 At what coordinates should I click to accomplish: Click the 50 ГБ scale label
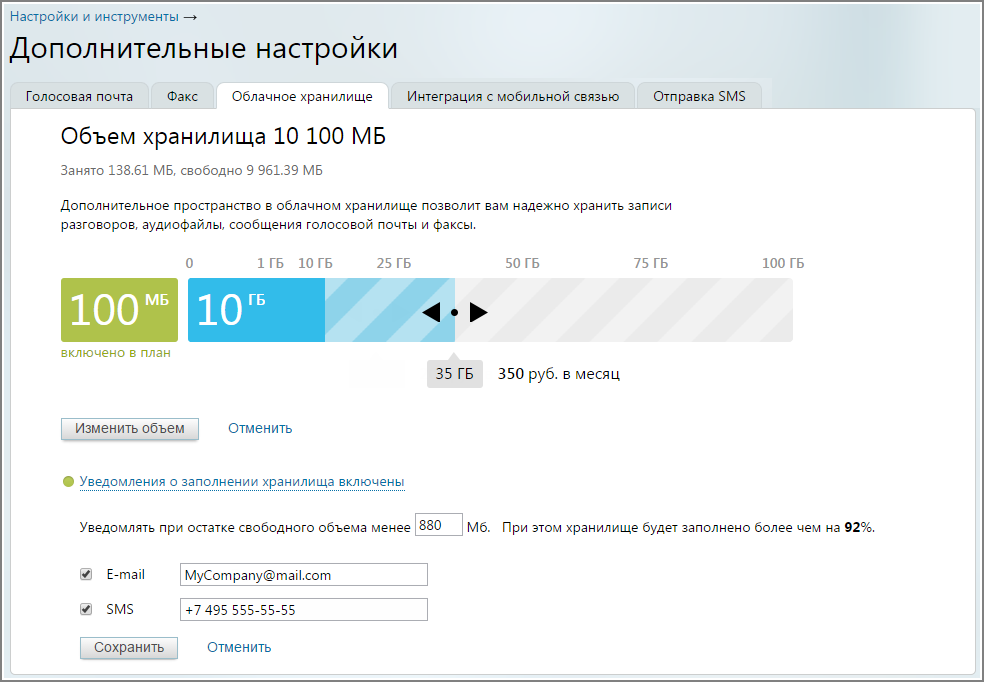pyautogui.click(x=522, y=264)
